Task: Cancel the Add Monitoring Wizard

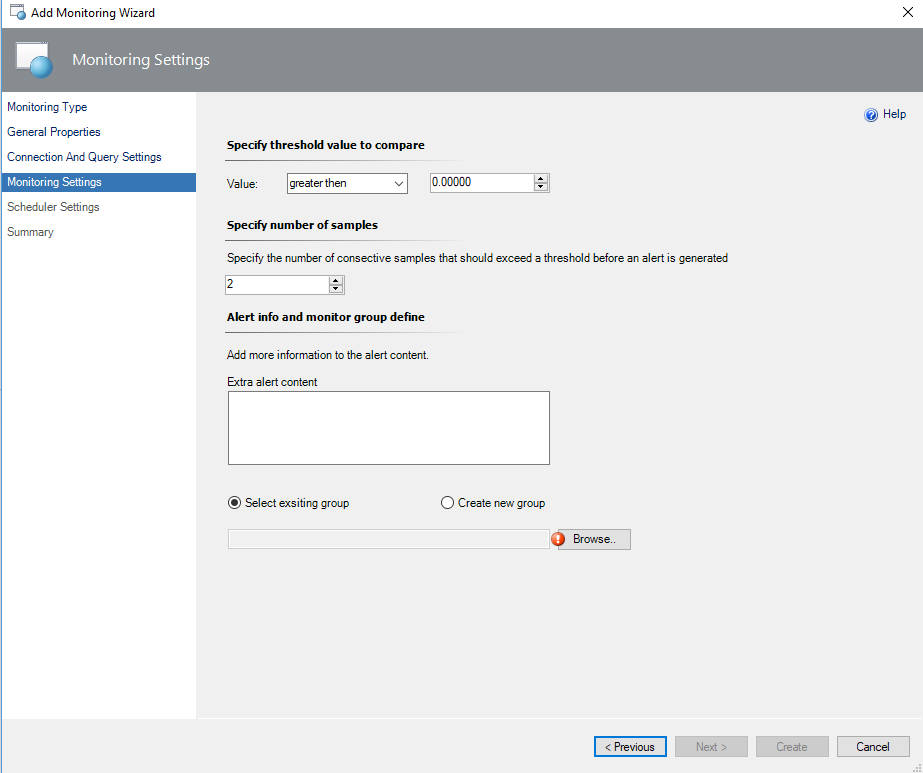Action: [872, 747]
